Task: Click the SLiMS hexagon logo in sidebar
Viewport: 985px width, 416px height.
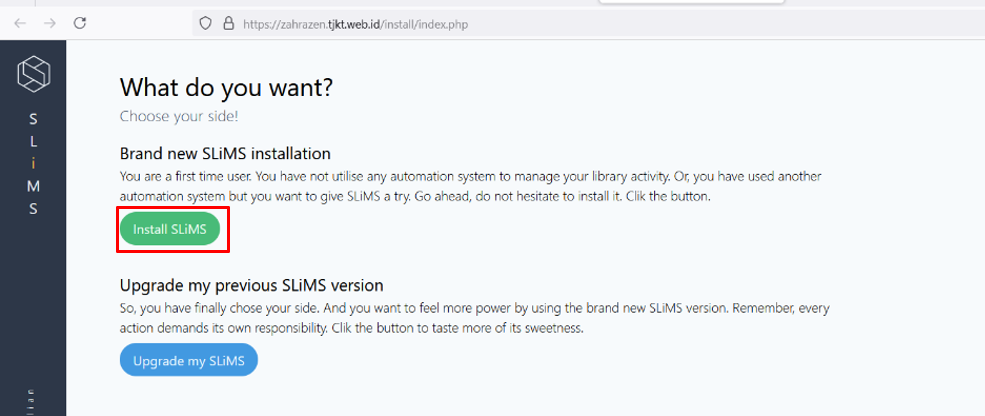Action: pyautogui.click(x=33, y=74)
